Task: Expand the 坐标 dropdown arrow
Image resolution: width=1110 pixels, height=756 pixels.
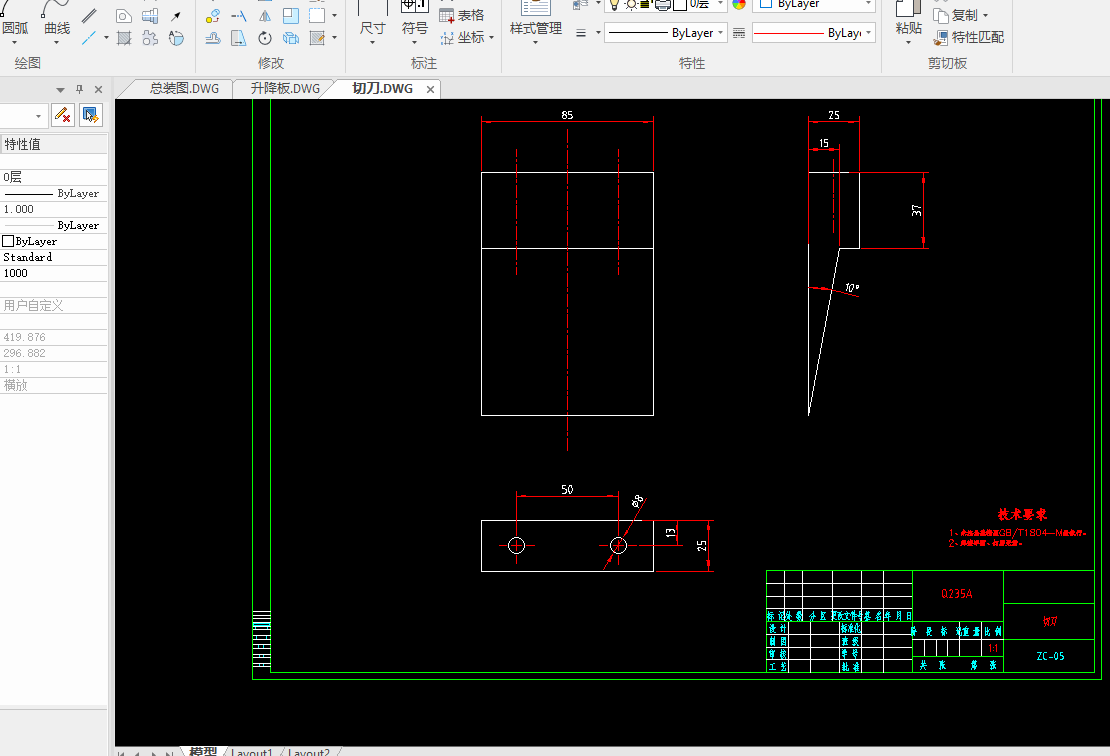Action: pos(492,38)
